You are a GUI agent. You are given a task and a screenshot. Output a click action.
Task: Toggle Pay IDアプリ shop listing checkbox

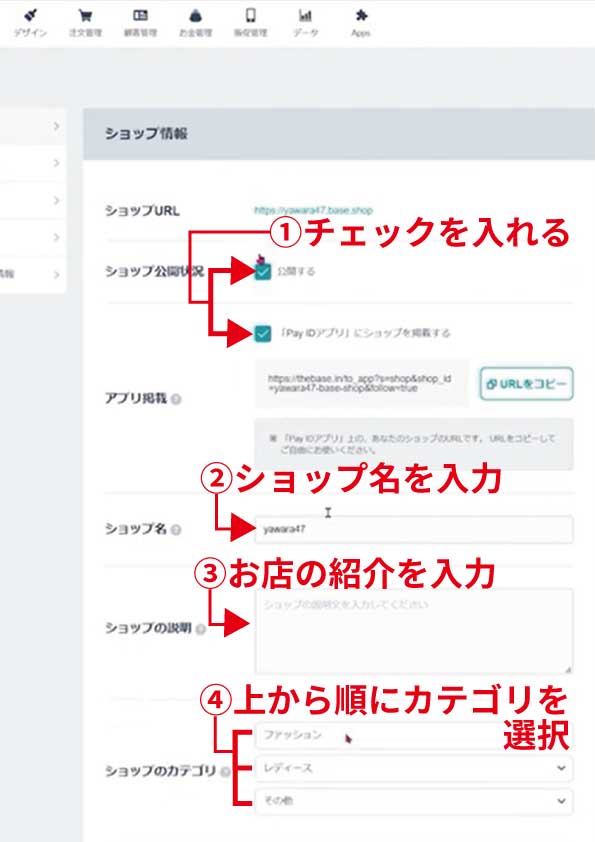coord(263,333)
